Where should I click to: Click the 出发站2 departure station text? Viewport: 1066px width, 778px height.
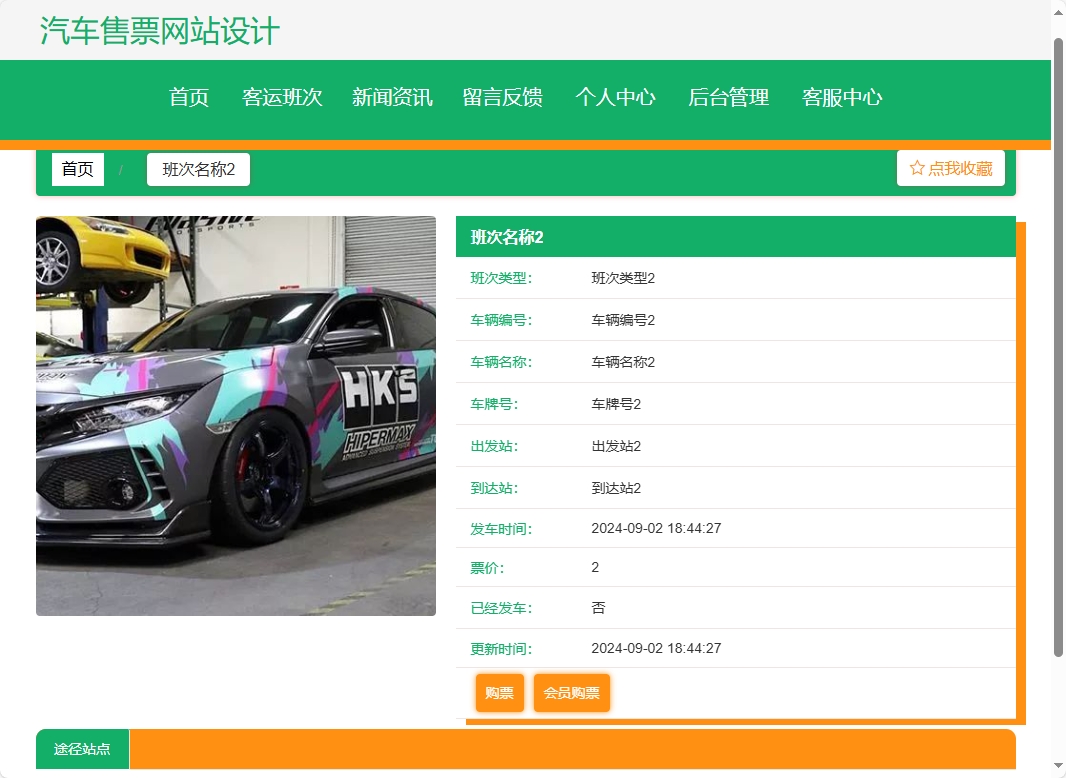[616, 446]
